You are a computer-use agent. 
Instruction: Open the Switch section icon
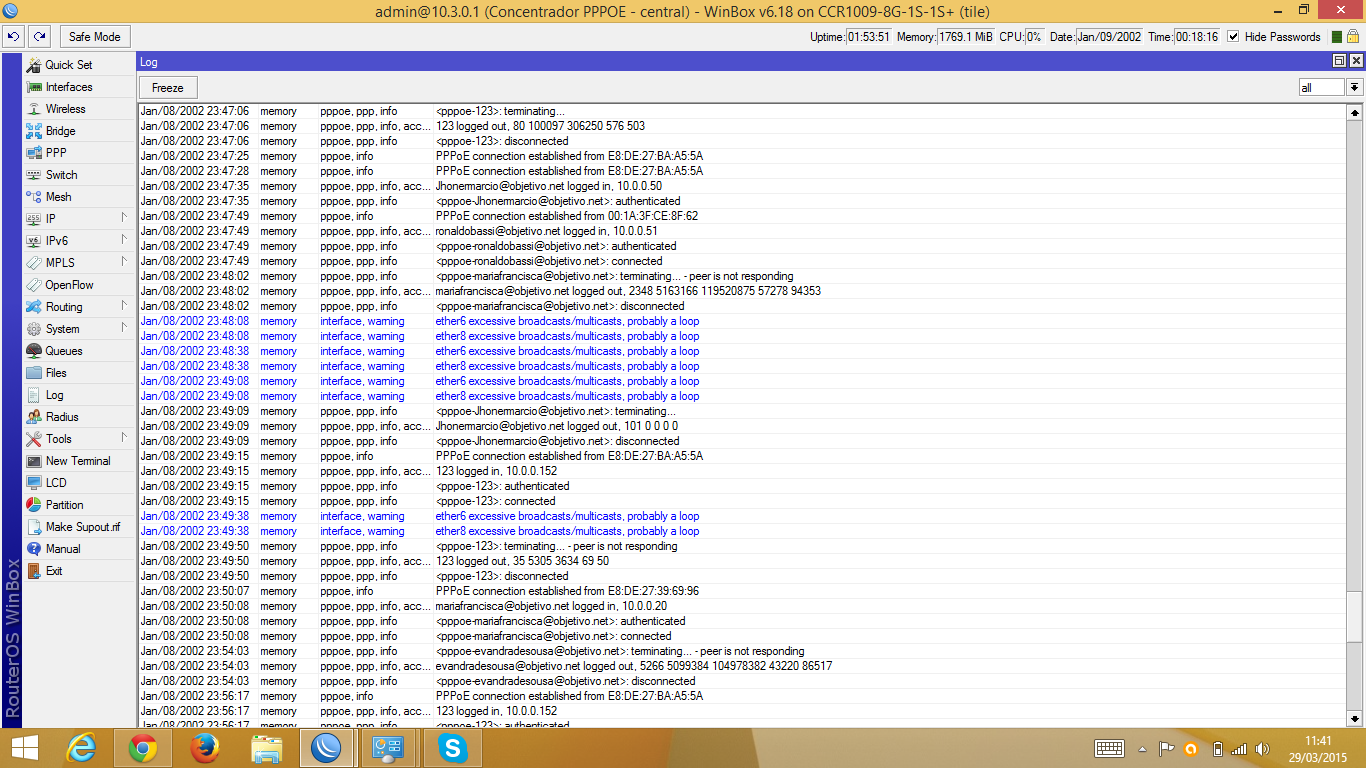pos(35,175)
